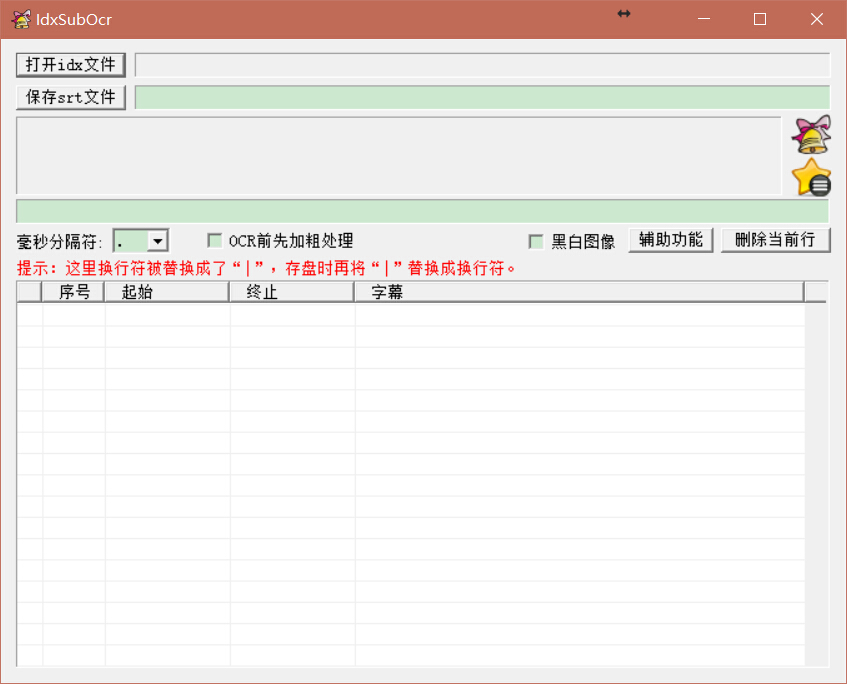Click the idx file path field

coord(482,65)
